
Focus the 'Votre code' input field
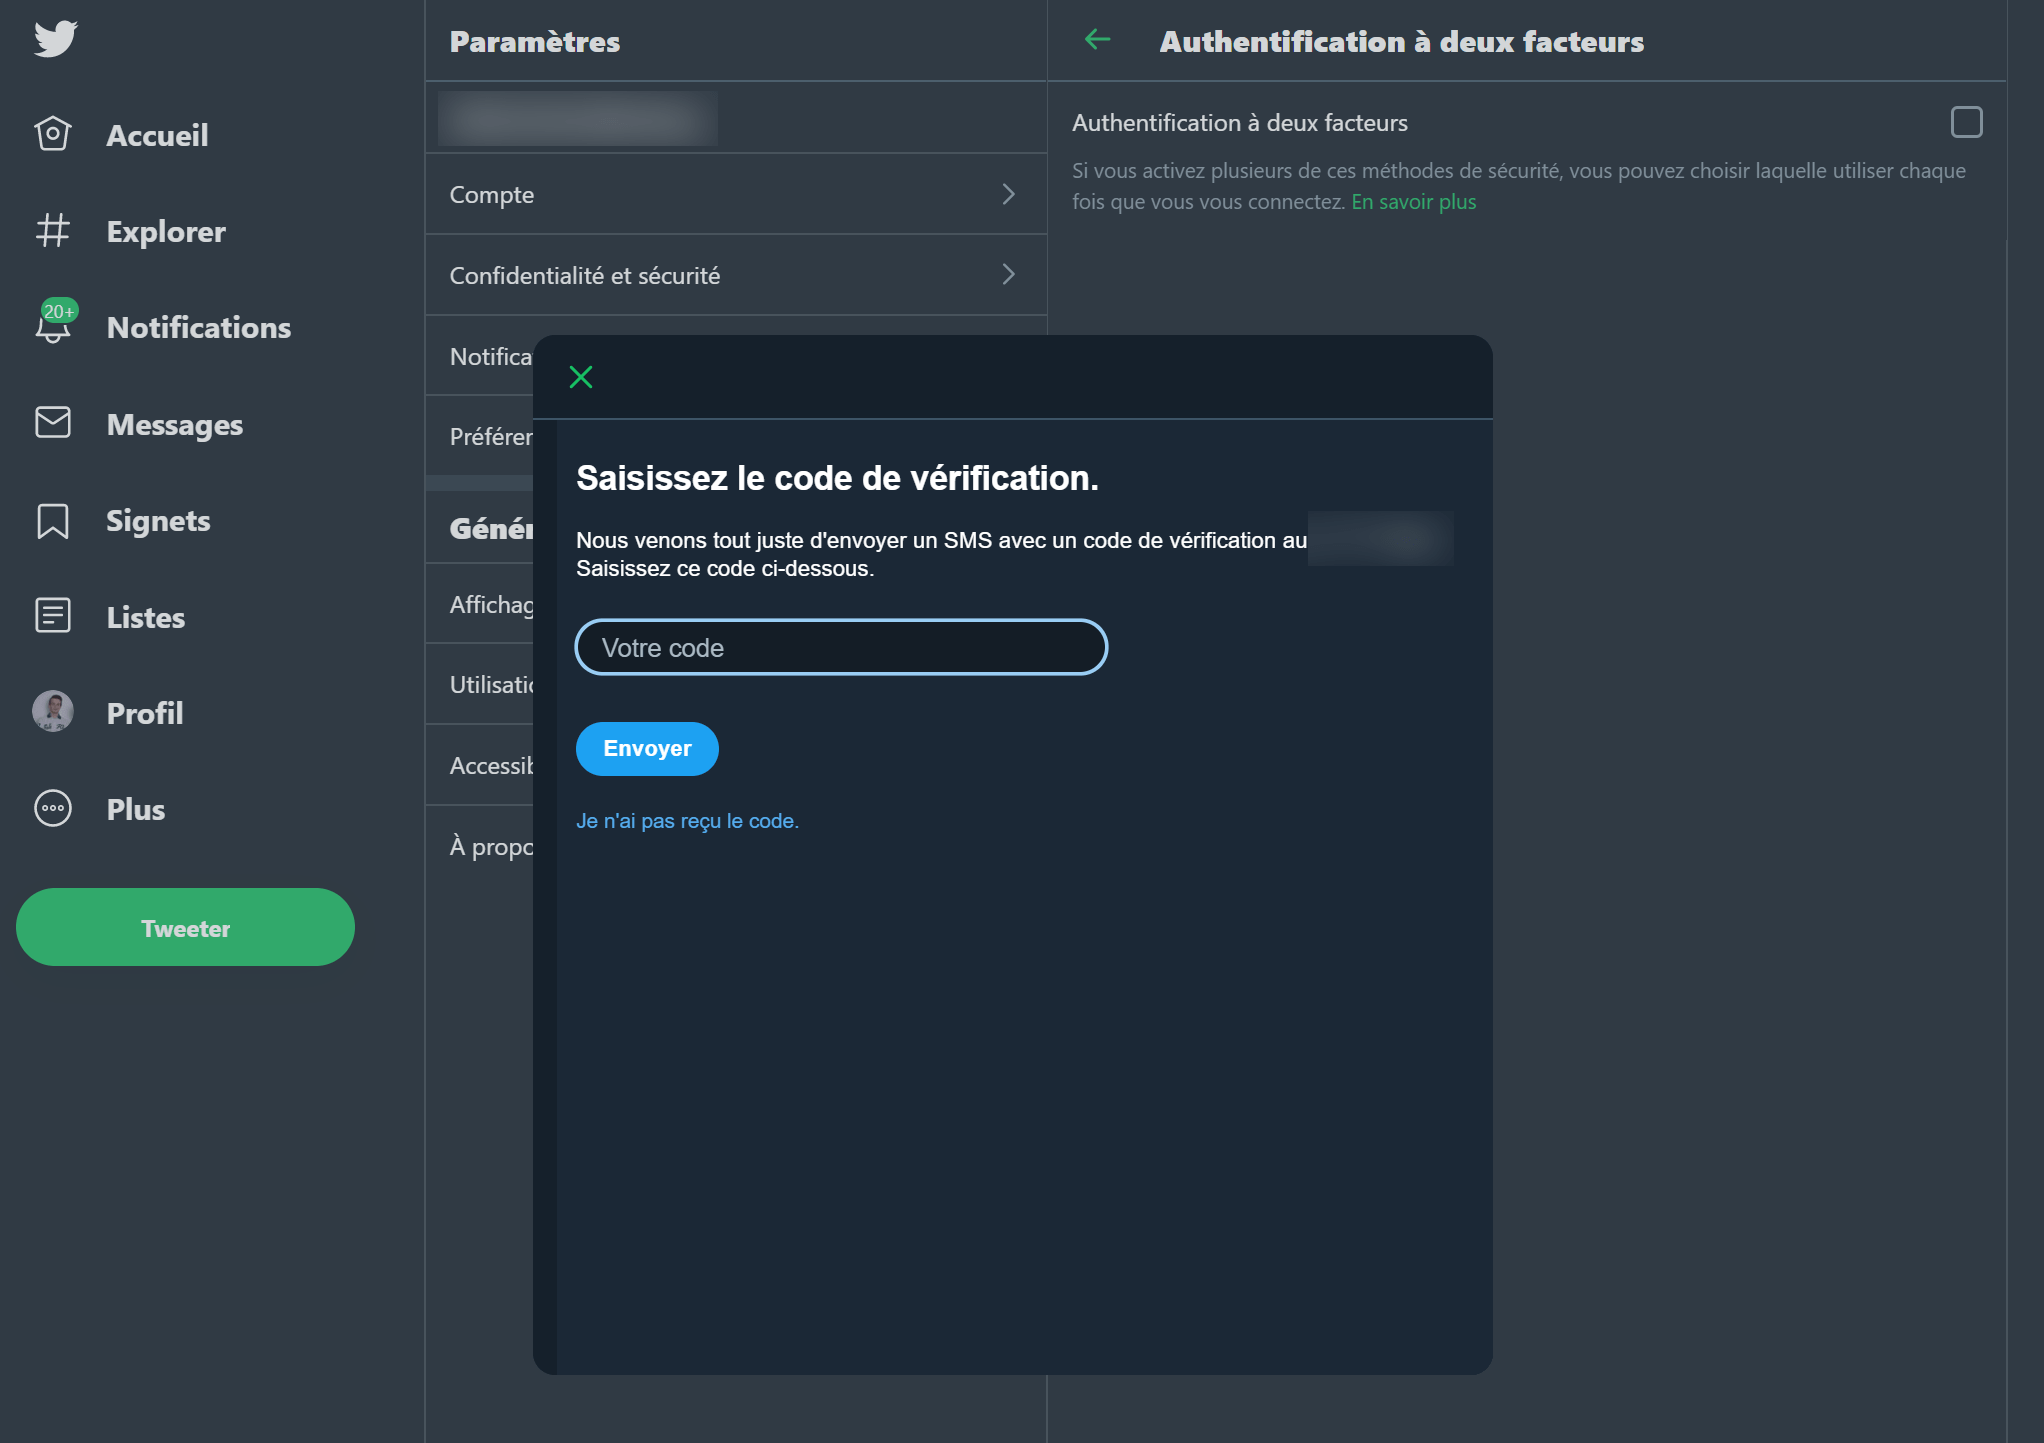pos(841,648)
